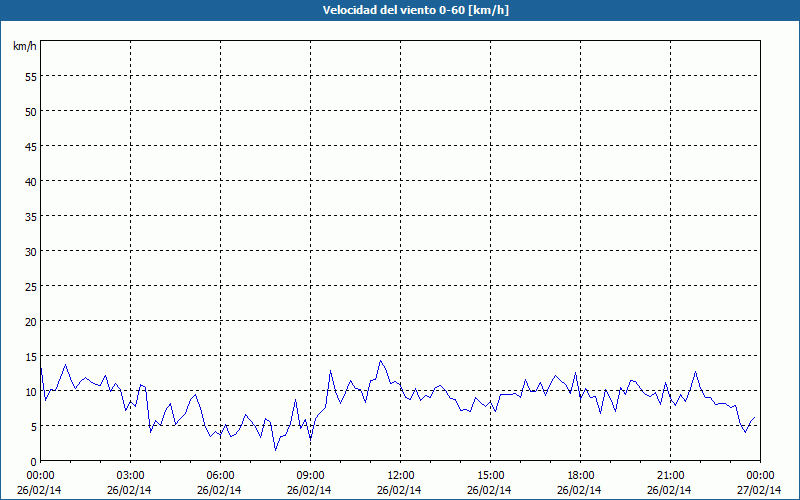Click the "03:00" time label
The image size is (800, 500).
(x=131, y=476)
